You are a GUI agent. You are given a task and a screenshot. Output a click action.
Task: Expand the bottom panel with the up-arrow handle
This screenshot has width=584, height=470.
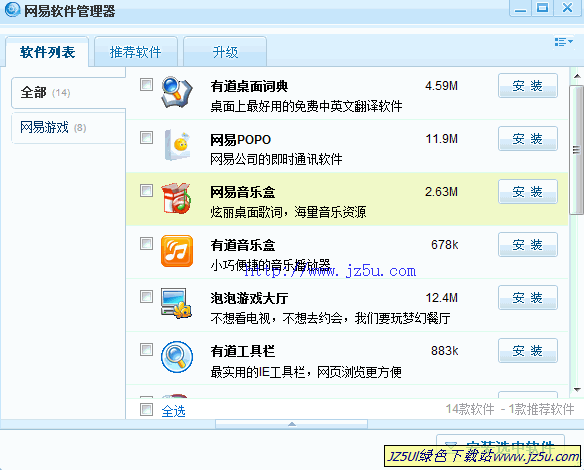click(x=292, y=424)
